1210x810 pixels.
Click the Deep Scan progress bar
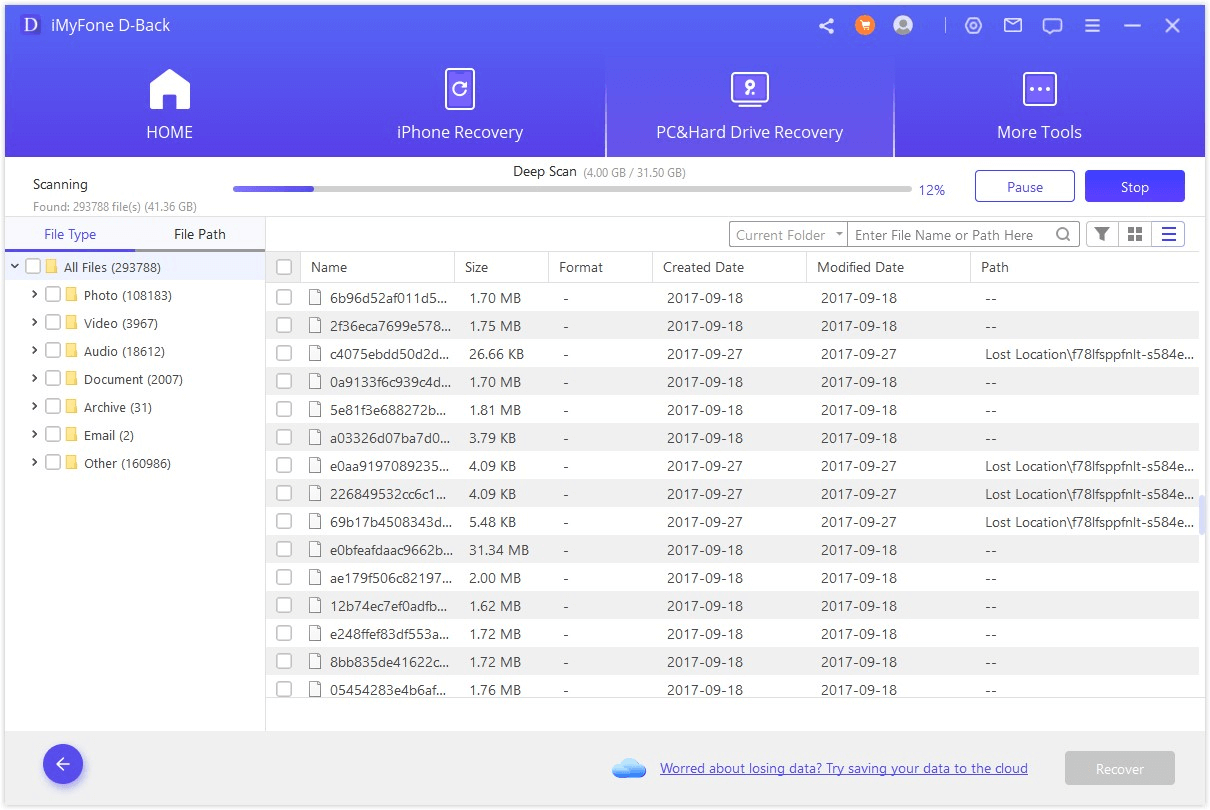click(x=571, y=189)
